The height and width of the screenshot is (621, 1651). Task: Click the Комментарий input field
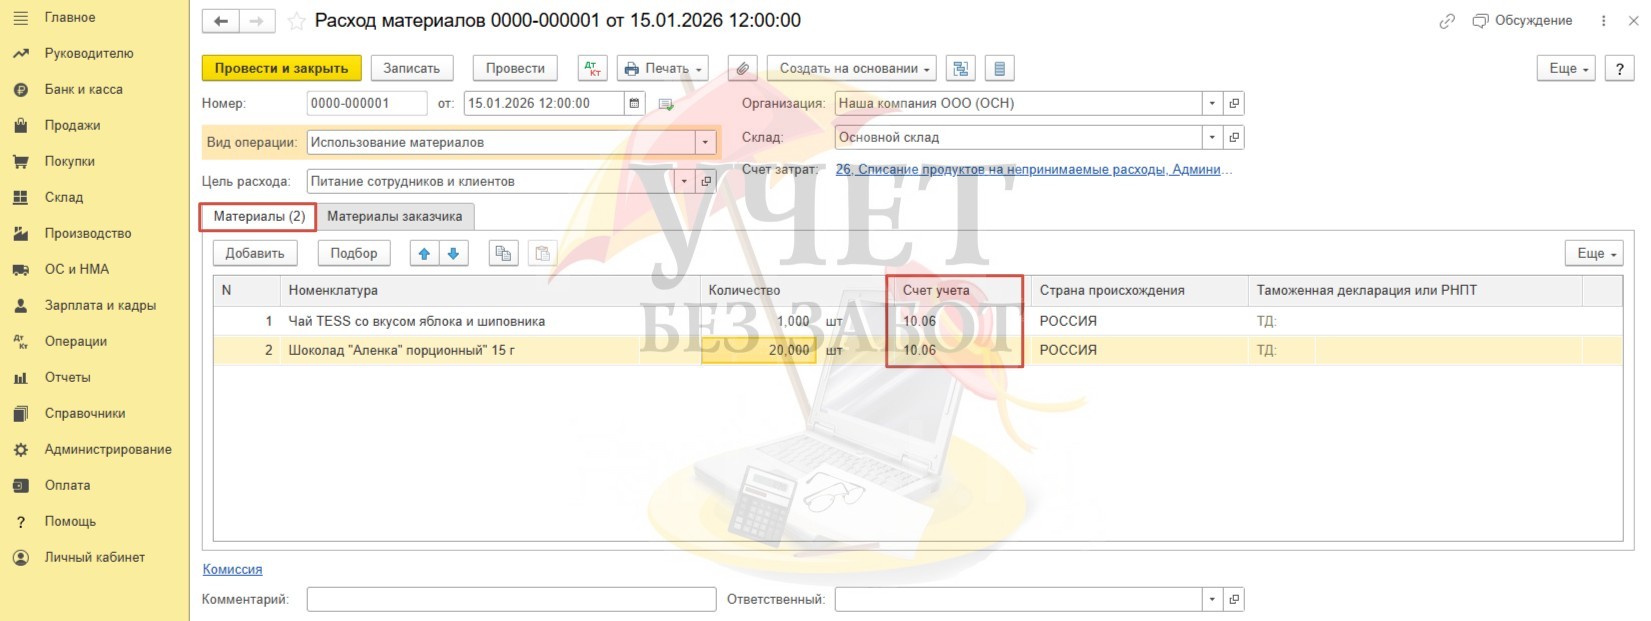(512, 599)
